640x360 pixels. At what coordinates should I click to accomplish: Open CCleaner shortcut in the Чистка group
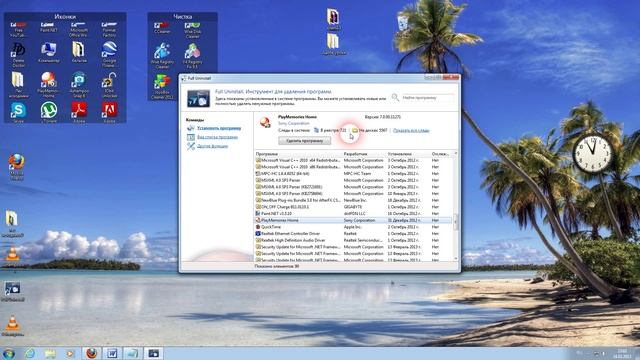pyautogui.click(x=162, y=28)
